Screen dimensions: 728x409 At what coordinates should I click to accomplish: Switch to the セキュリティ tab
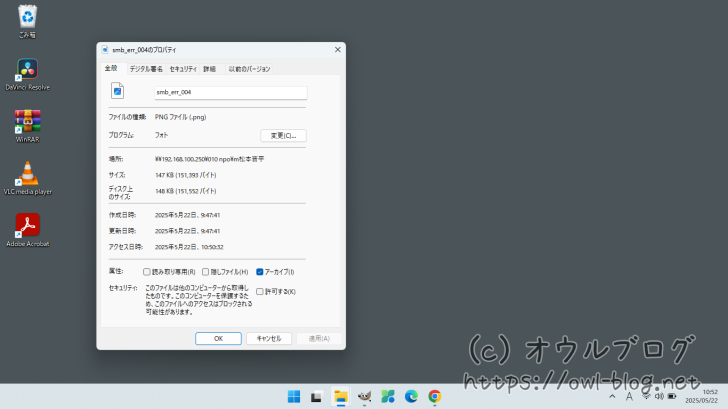[183, 69]
